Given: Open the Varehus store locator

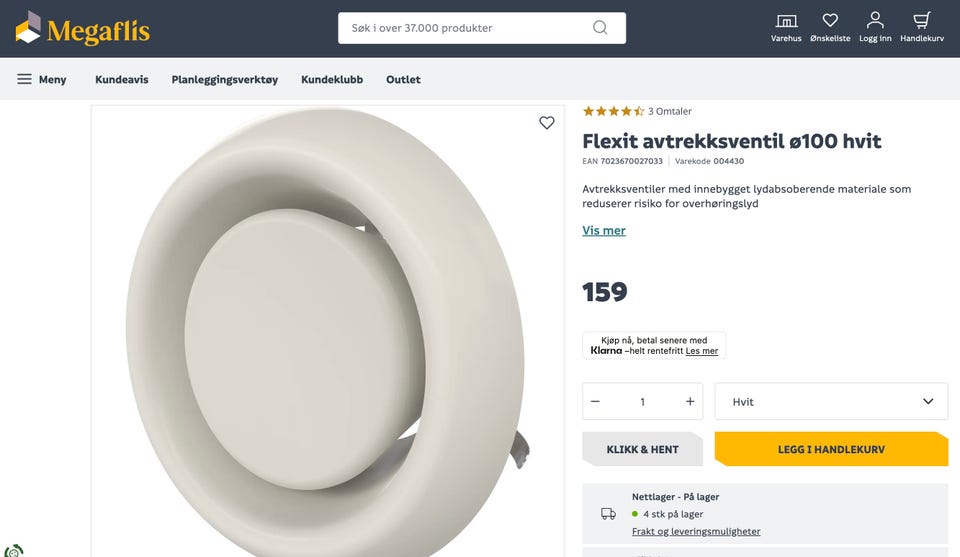Looking at the screenshot, I should [x=786, y=27].
